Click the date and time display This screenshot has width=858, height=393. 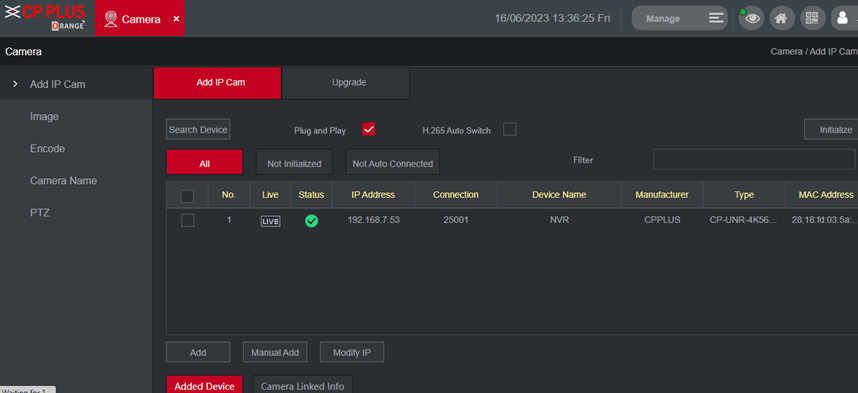pos(552,18)
